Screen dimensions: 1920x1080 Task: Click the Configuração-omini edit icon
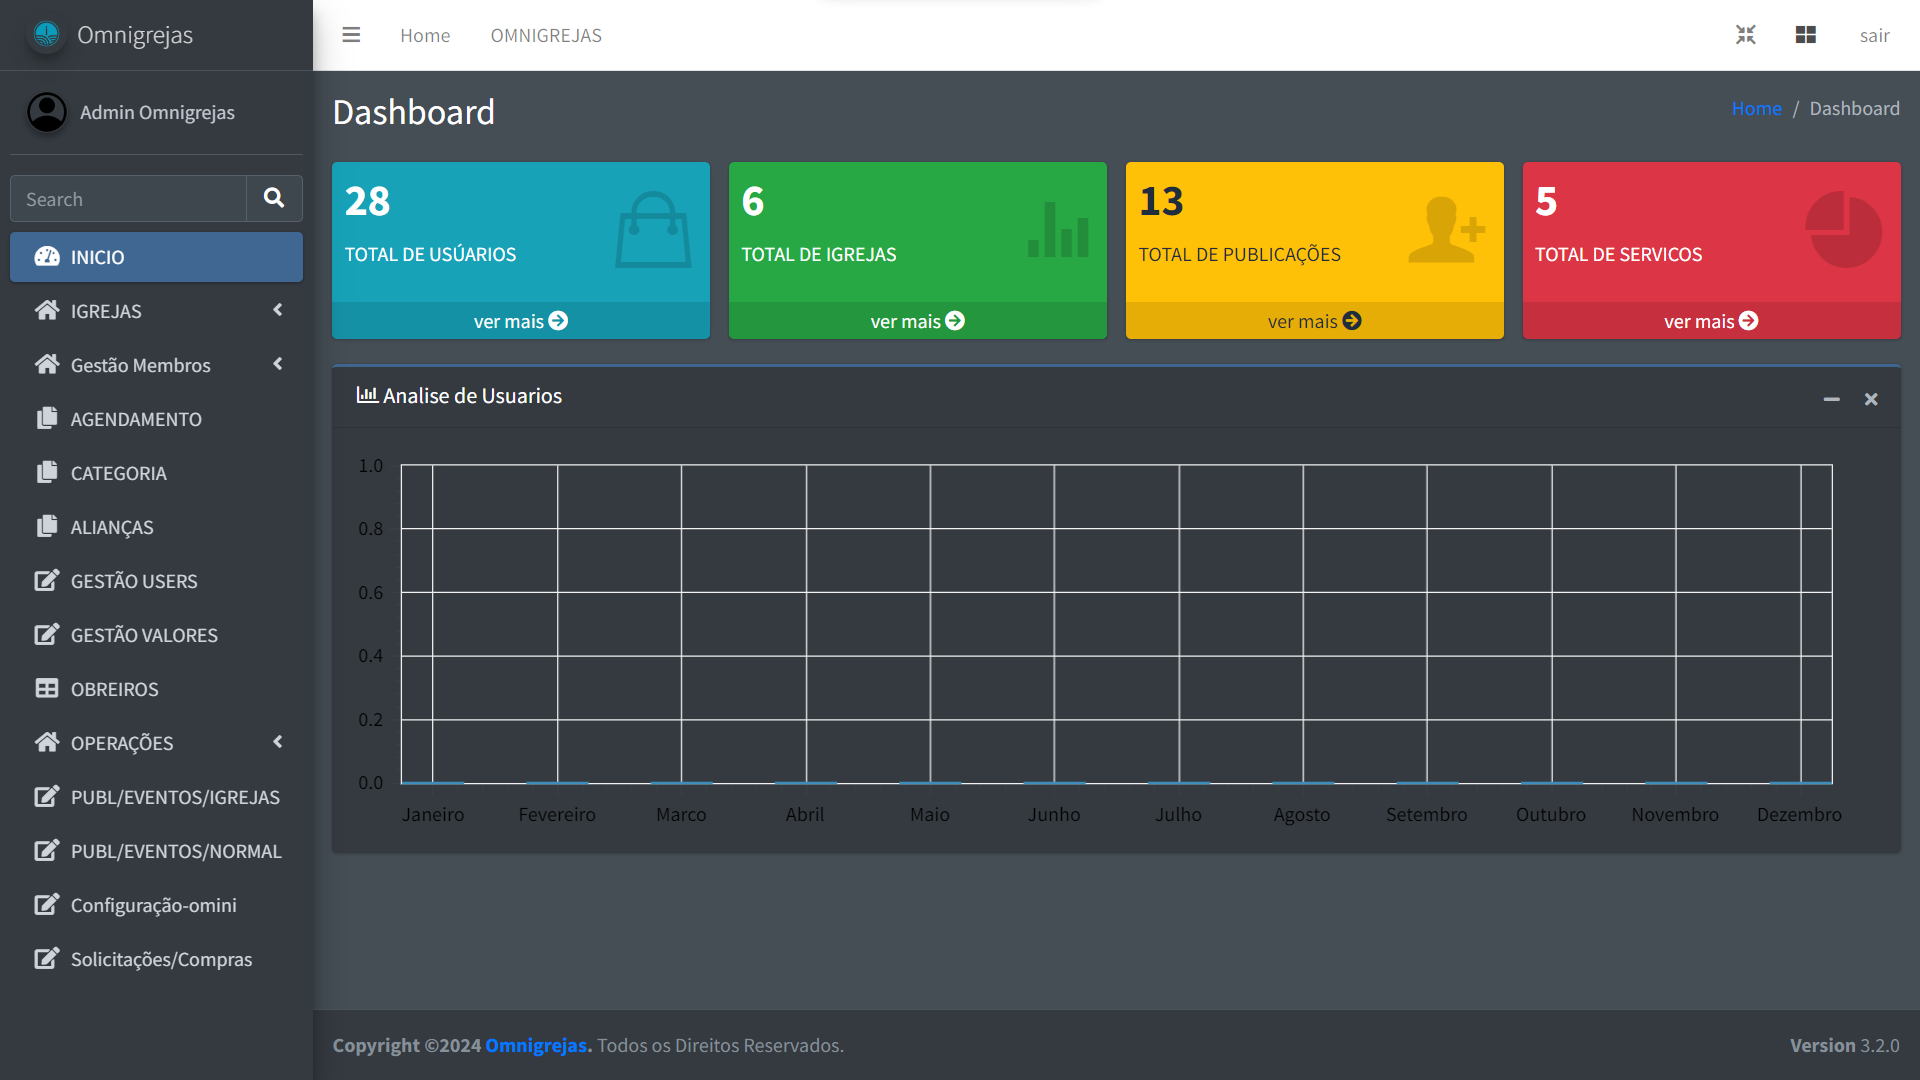click(47, 905)
